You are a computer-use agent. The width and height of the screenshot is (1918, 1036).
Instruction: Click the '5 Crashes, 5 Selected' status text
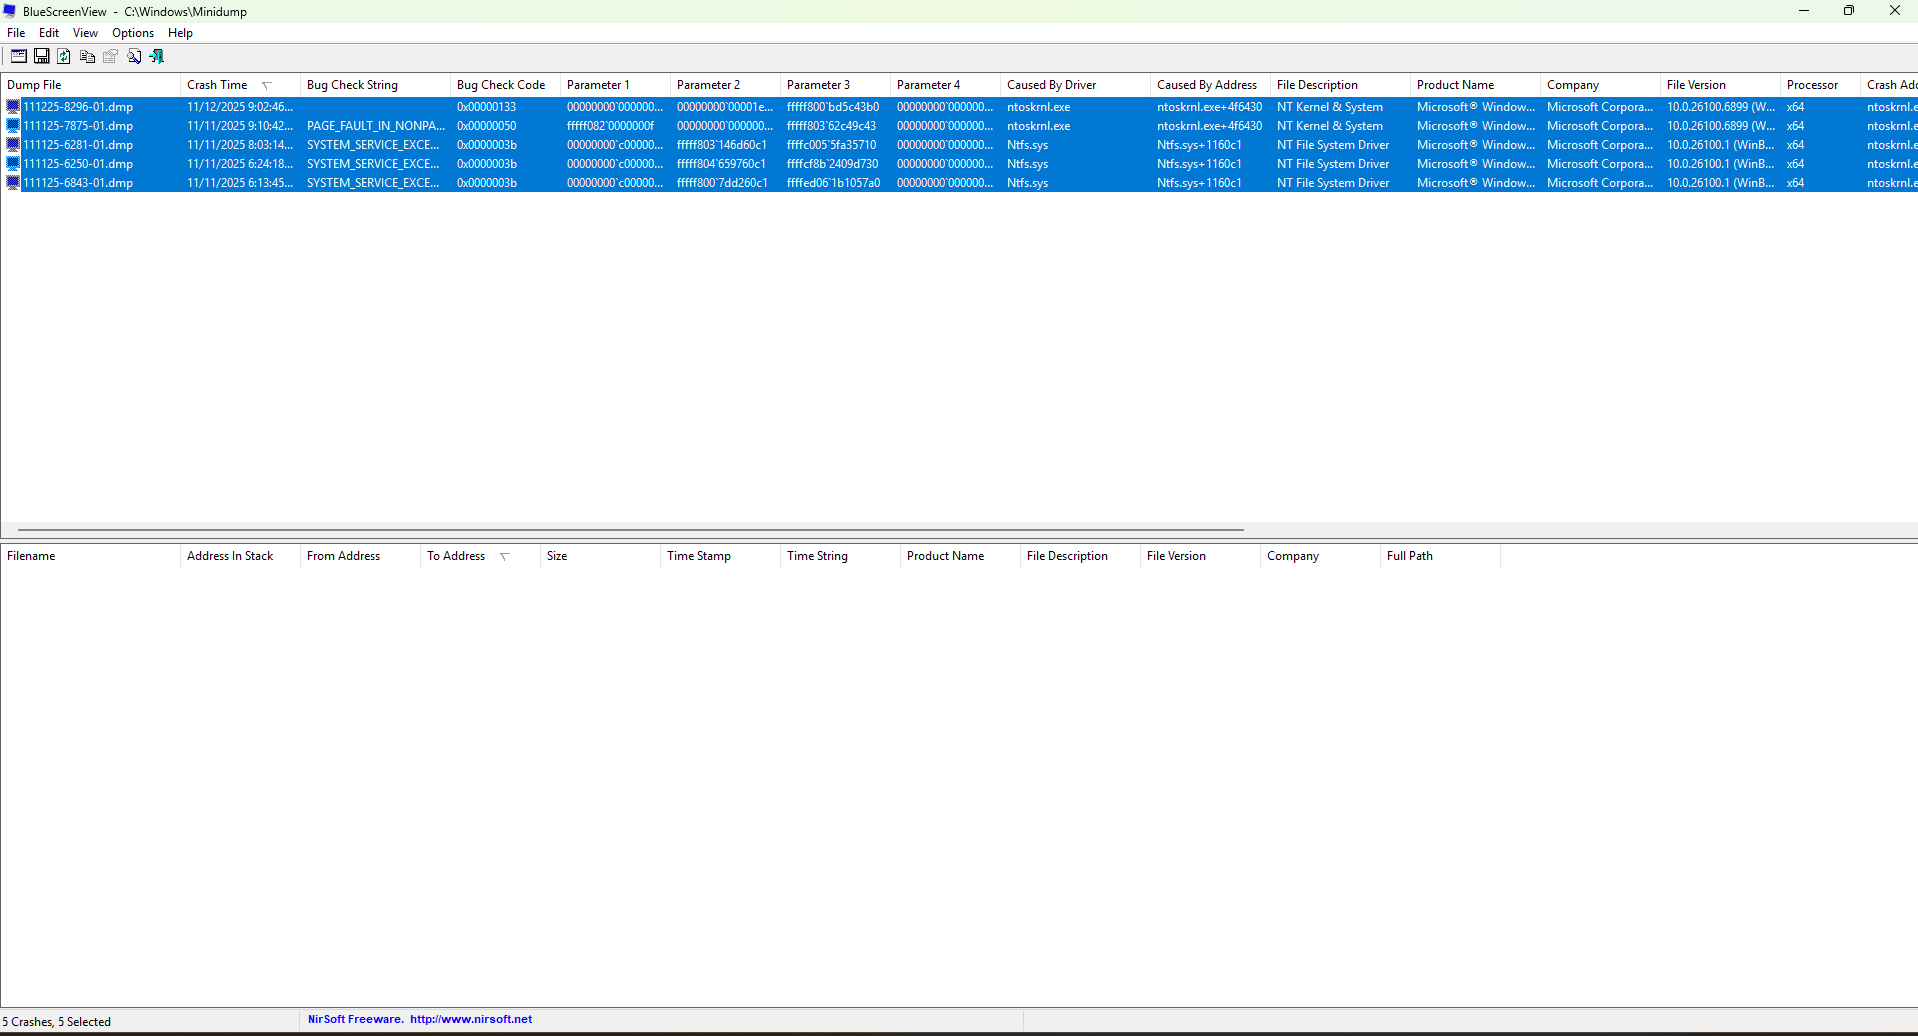tap(57, 1022)
